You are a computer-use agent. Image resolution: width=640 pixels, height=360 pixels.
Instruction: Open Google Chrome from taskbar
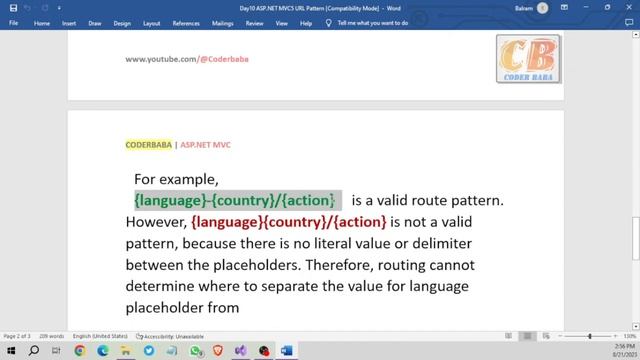click(x=80, y=351)
